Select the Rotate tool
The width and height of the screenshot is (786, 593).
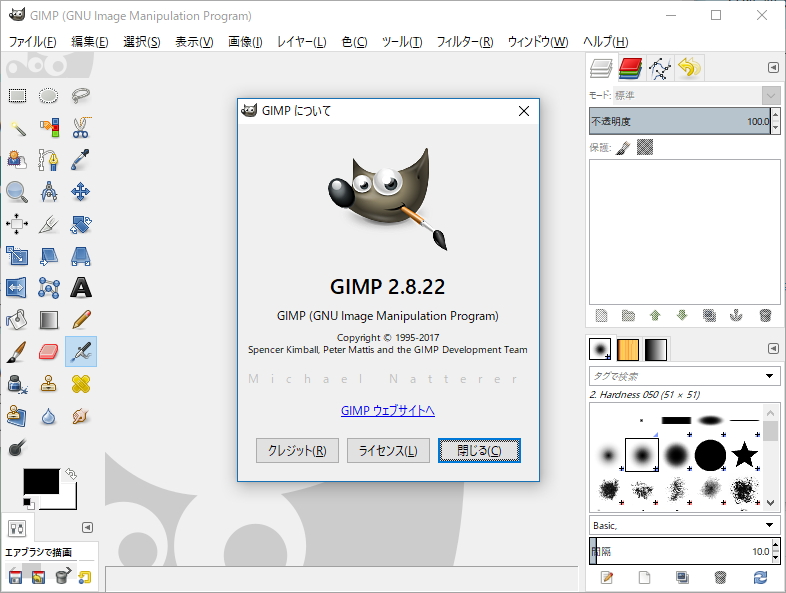81,224
